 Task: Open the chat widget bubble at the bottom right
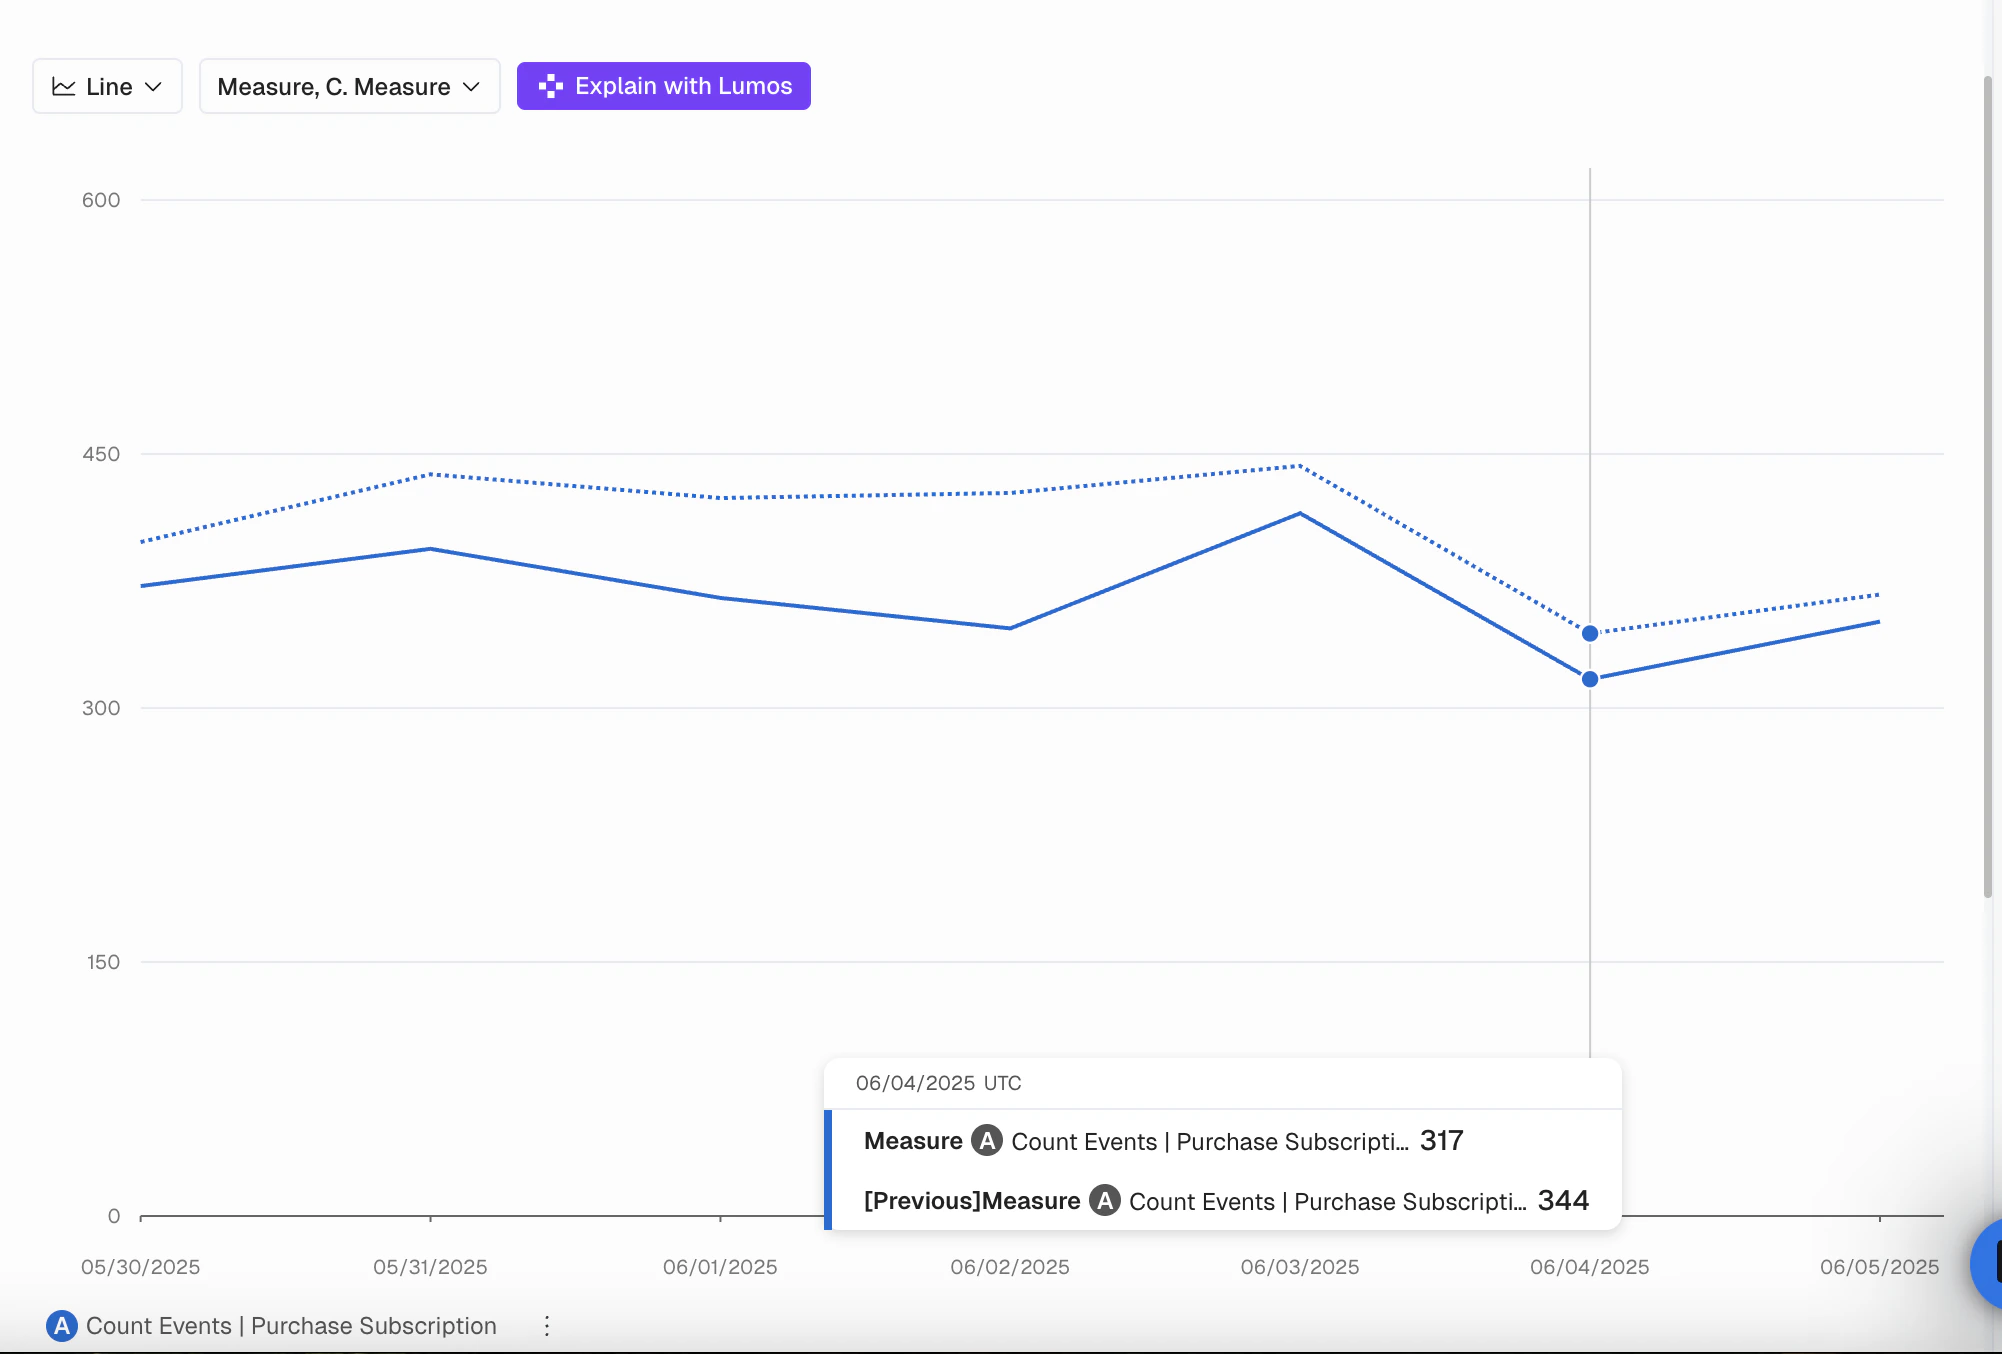tap(1988, 1262)
